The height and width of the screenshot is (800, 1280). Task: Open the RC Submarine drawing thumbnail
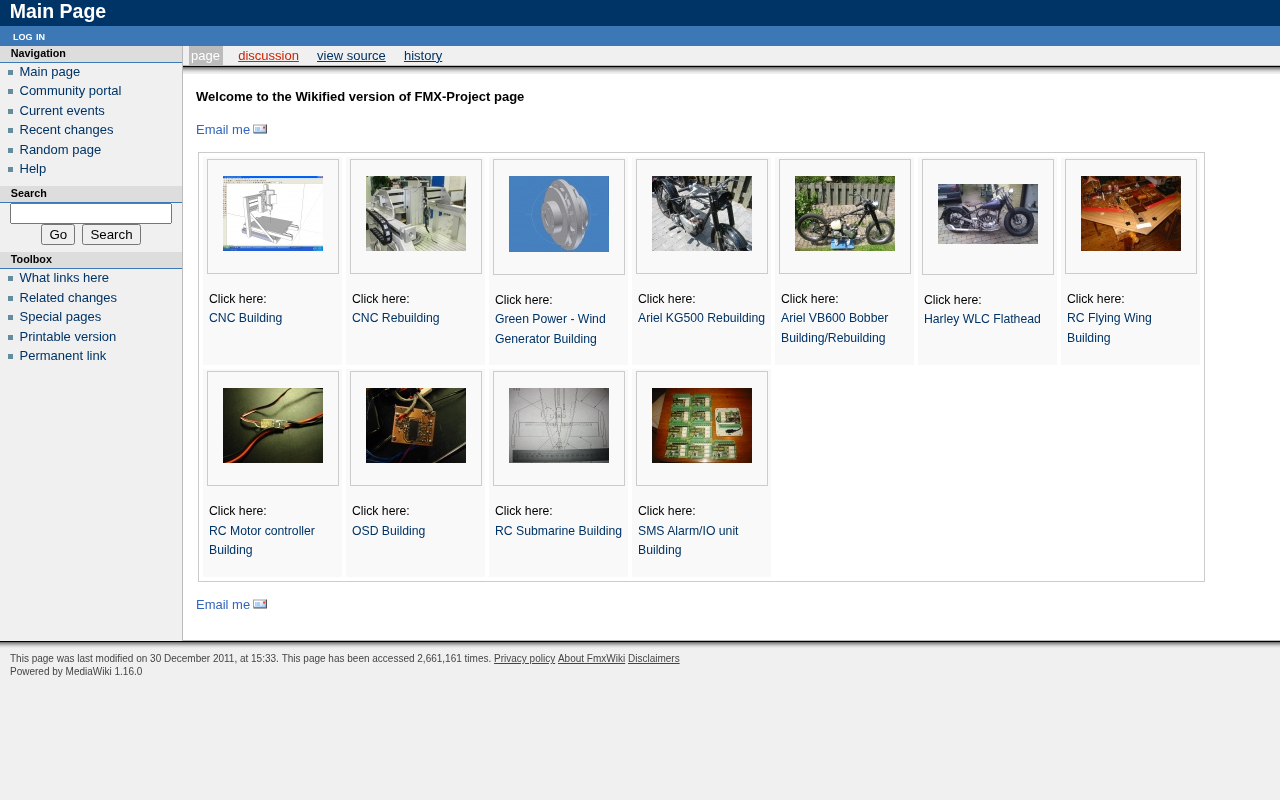click(x=559, y=426)
